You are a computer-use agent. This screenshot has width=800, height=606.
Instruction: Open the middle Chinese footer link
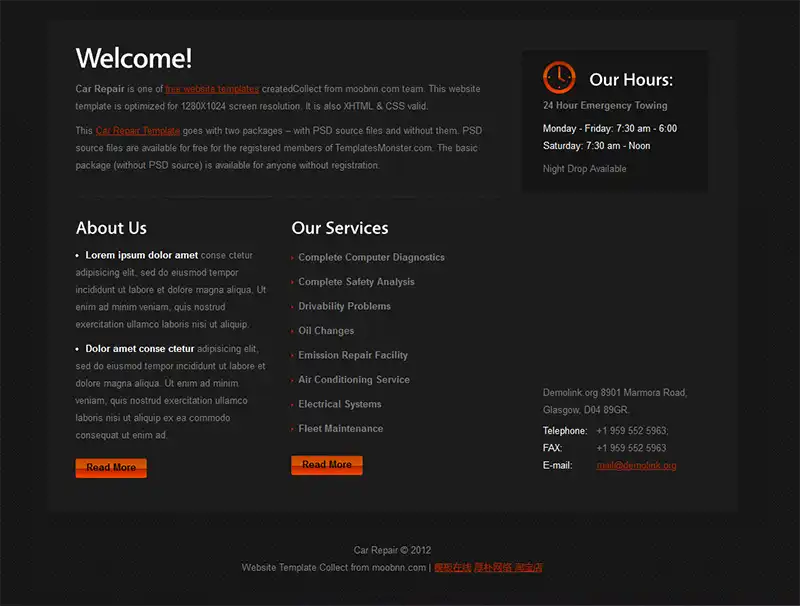(493, 568)
